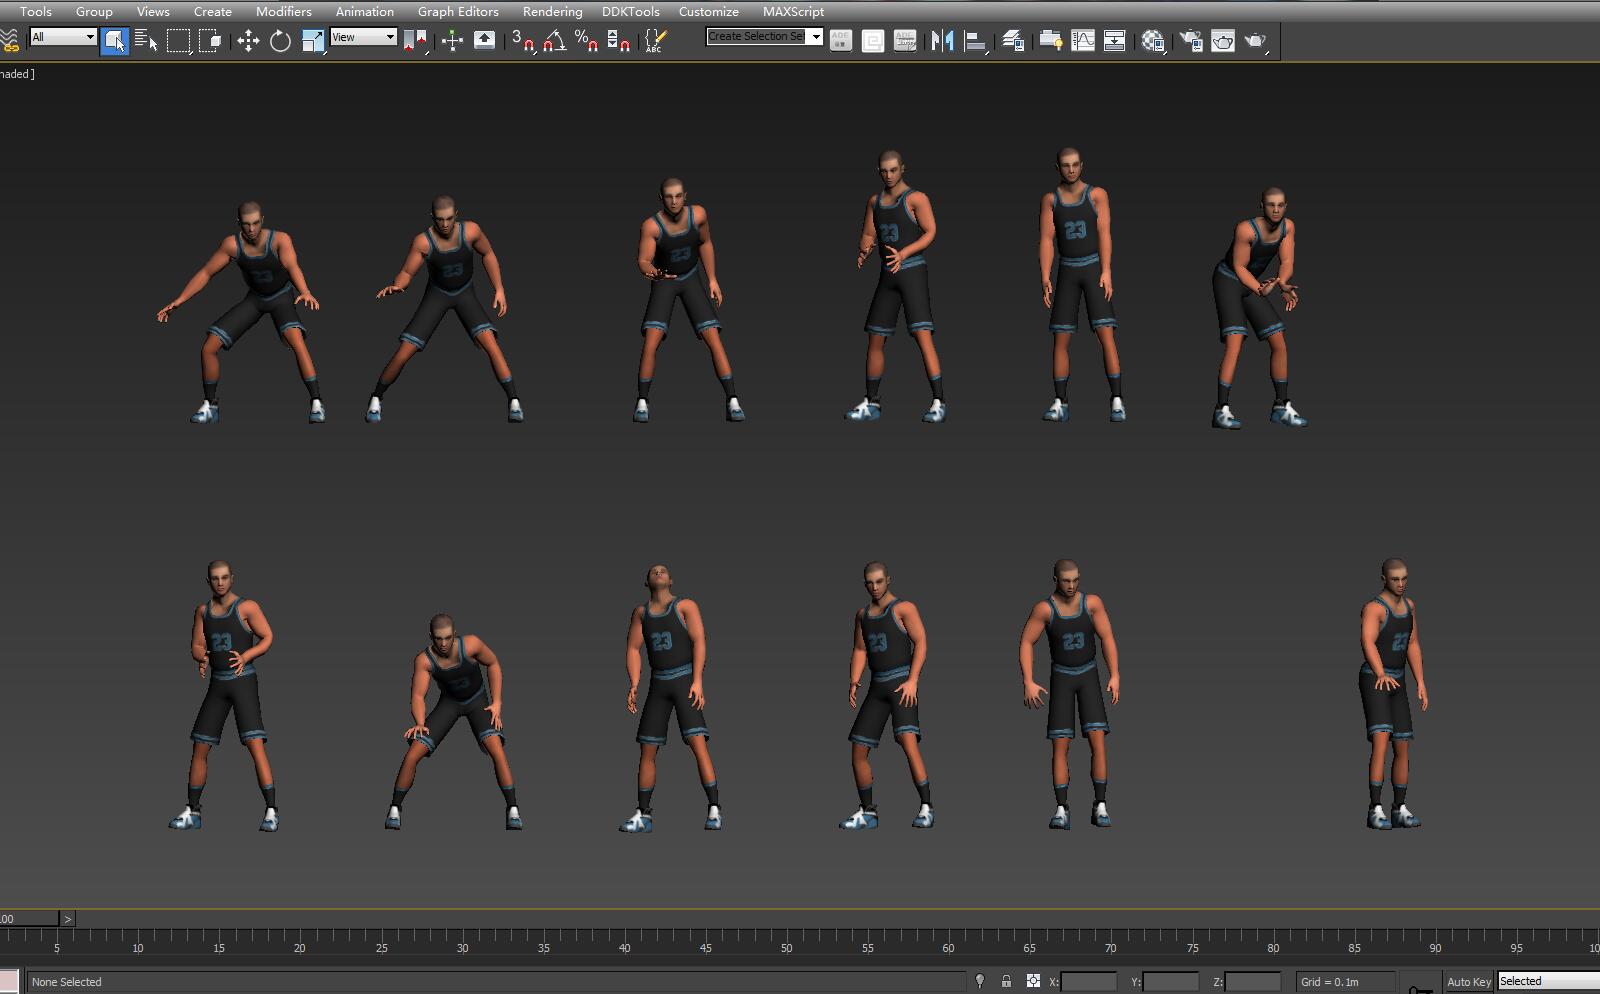Open the Material Editor

(1153, 41)
